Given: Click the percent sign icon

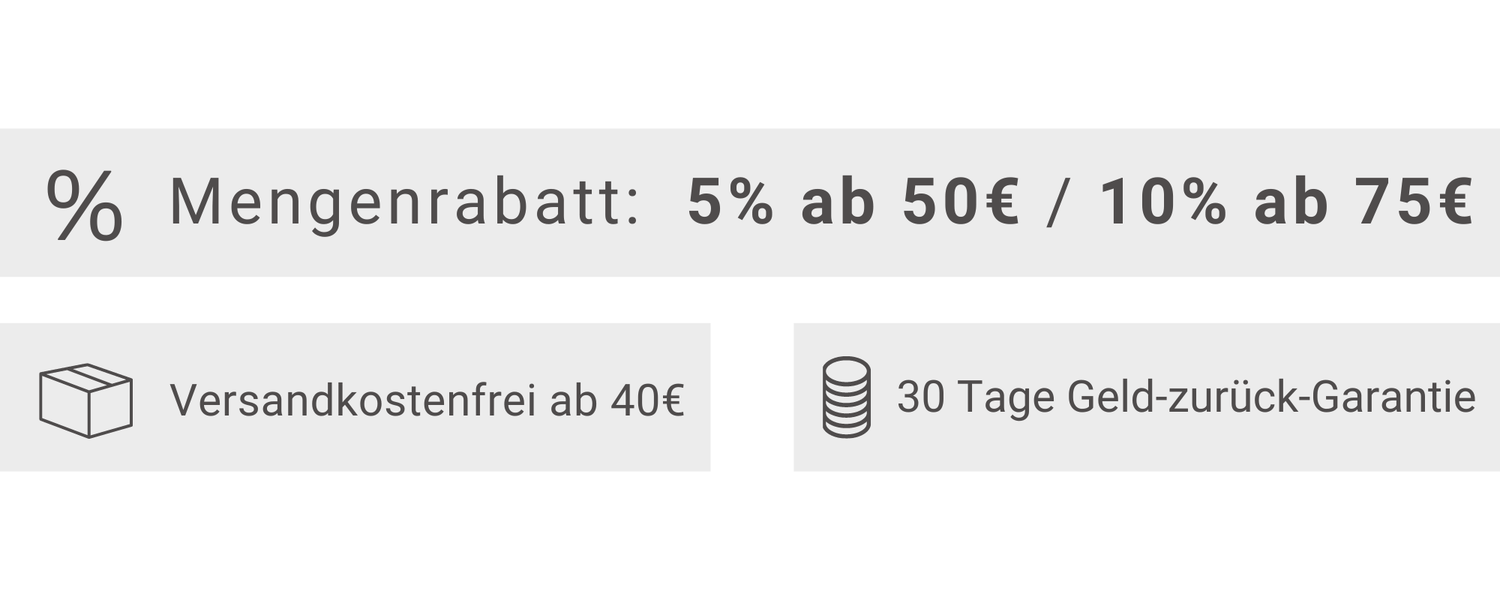Looking at the screenshot, I should (x=85, y=204).
